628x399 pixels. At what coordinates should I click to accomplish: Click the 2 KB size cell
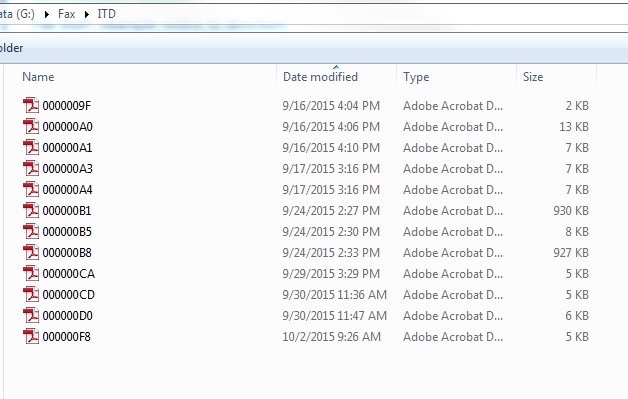577,106
